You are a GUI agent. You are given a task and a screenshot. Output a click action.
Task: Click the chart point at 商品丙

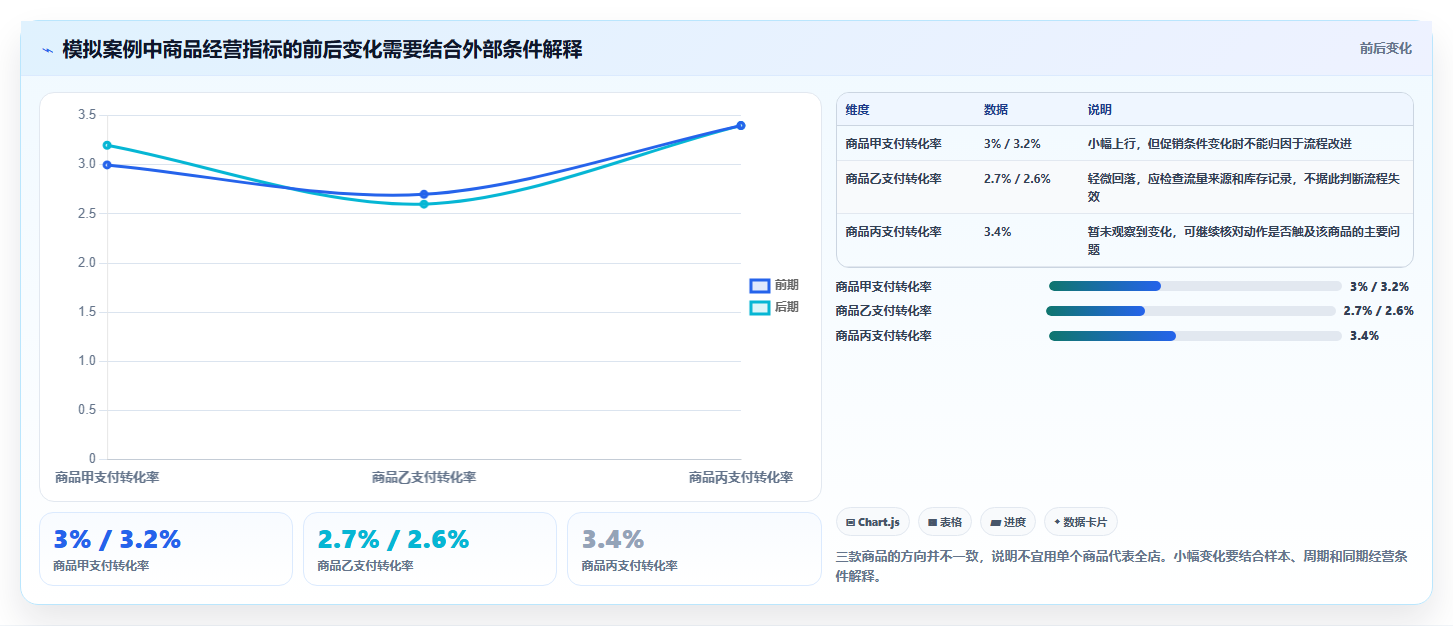pyautogui.click(x=741, y=125)
